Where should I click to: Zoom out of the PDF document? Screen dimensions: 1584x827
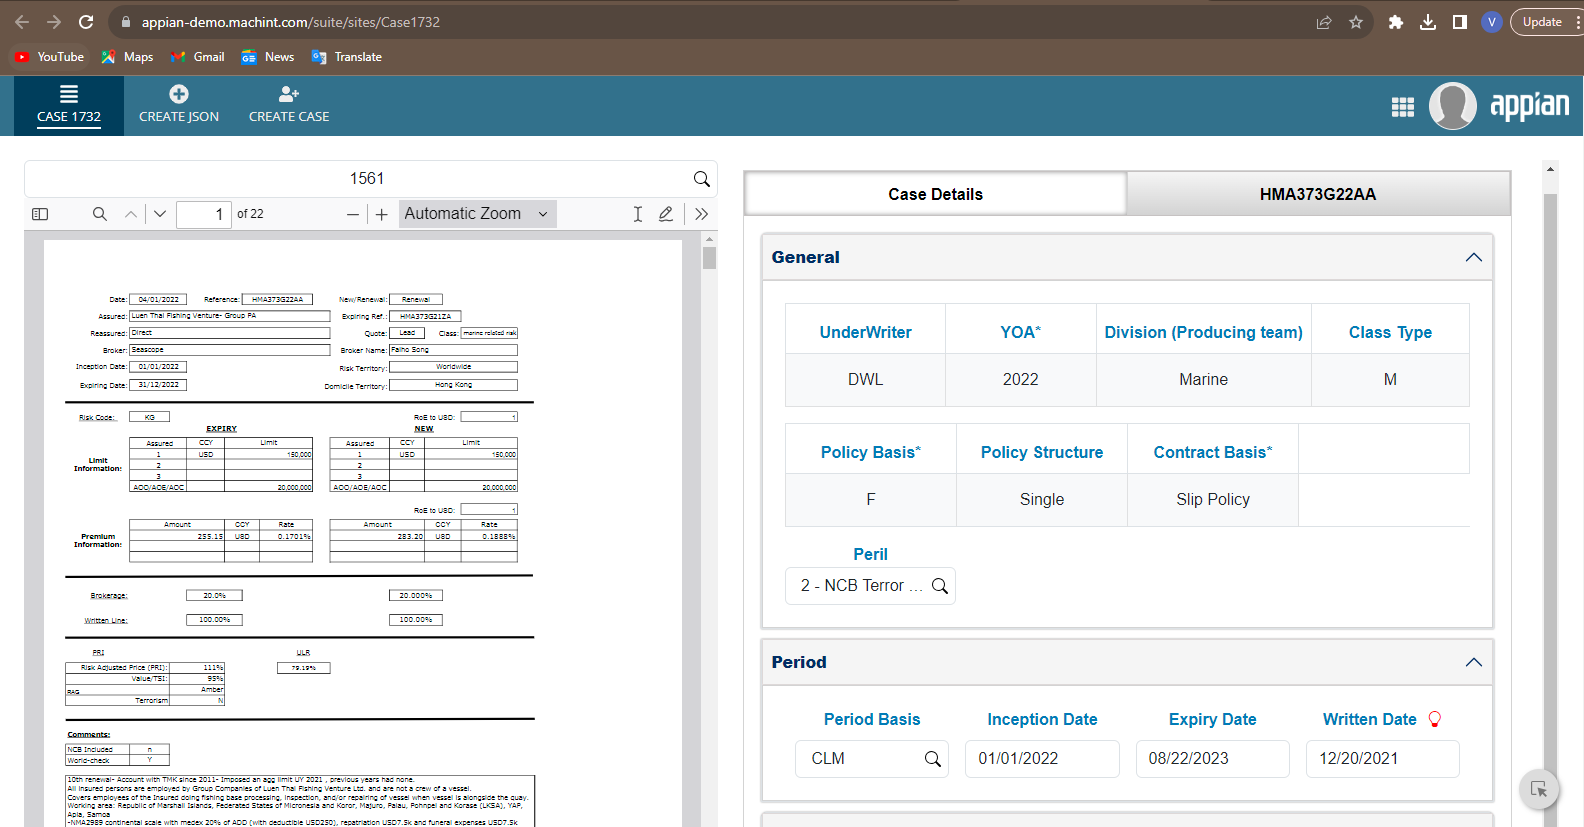(353, 214)
